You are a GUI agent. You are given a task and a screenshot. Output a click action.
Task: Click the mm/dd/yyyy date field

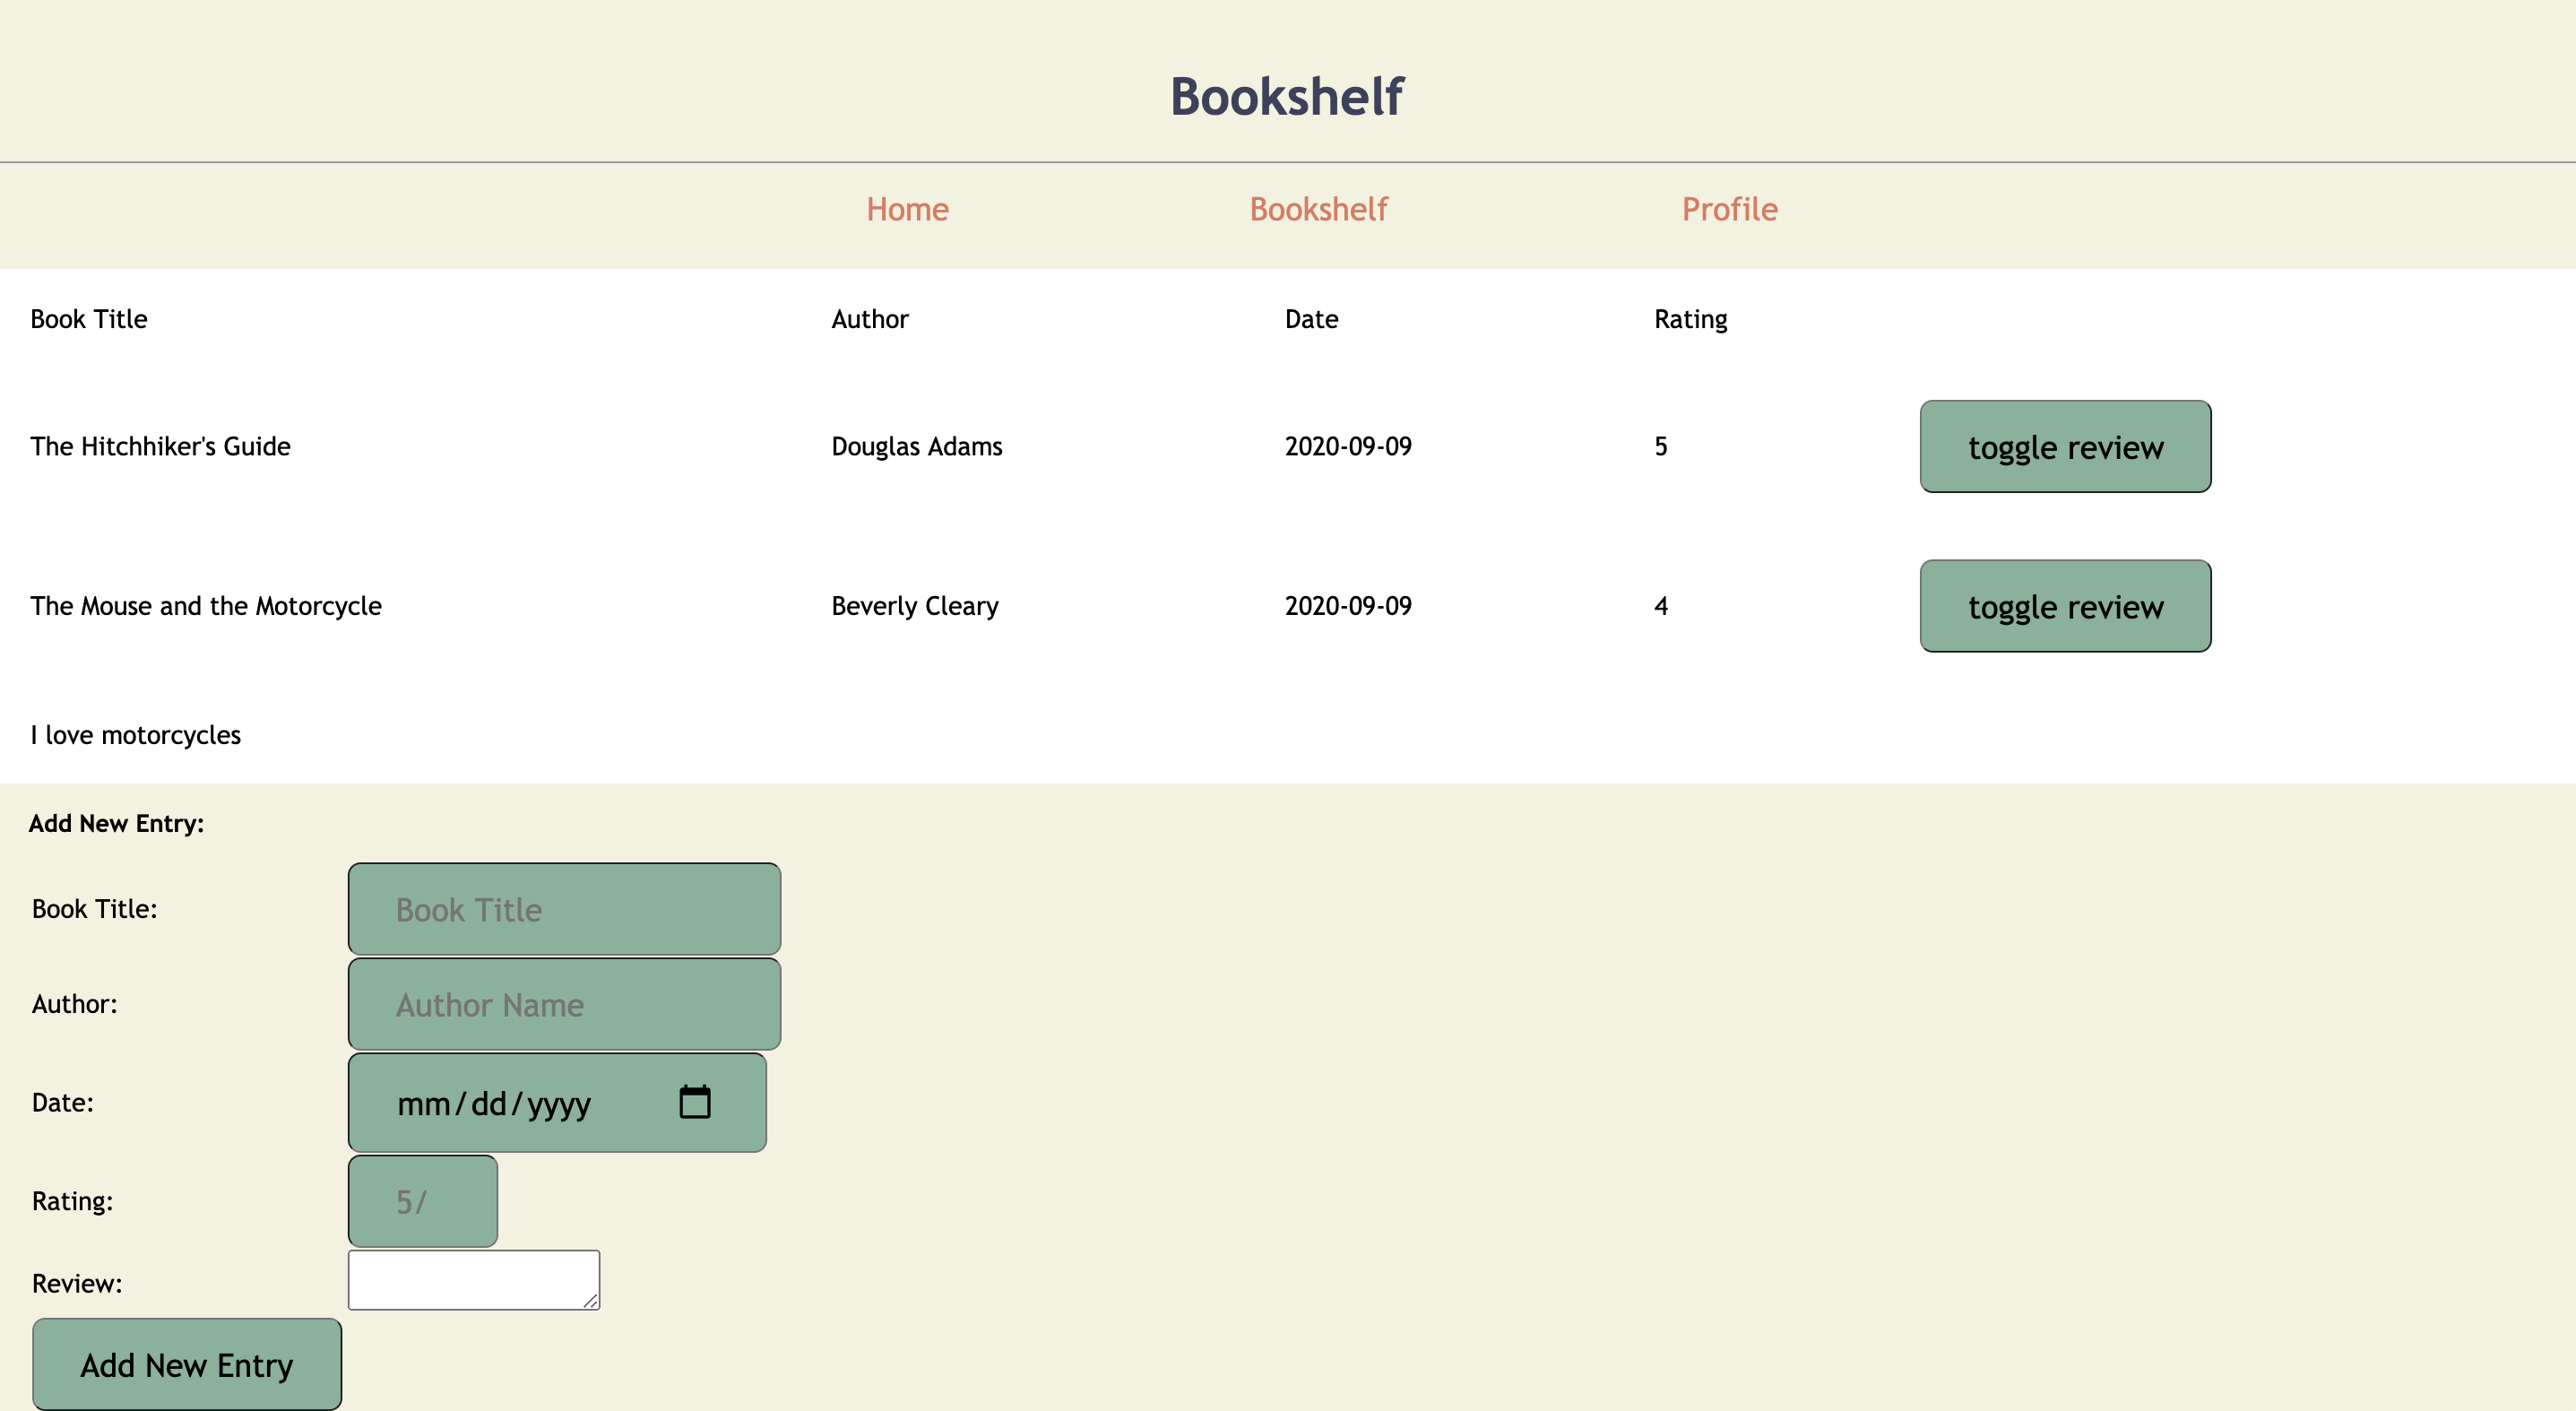(494, 1103)
